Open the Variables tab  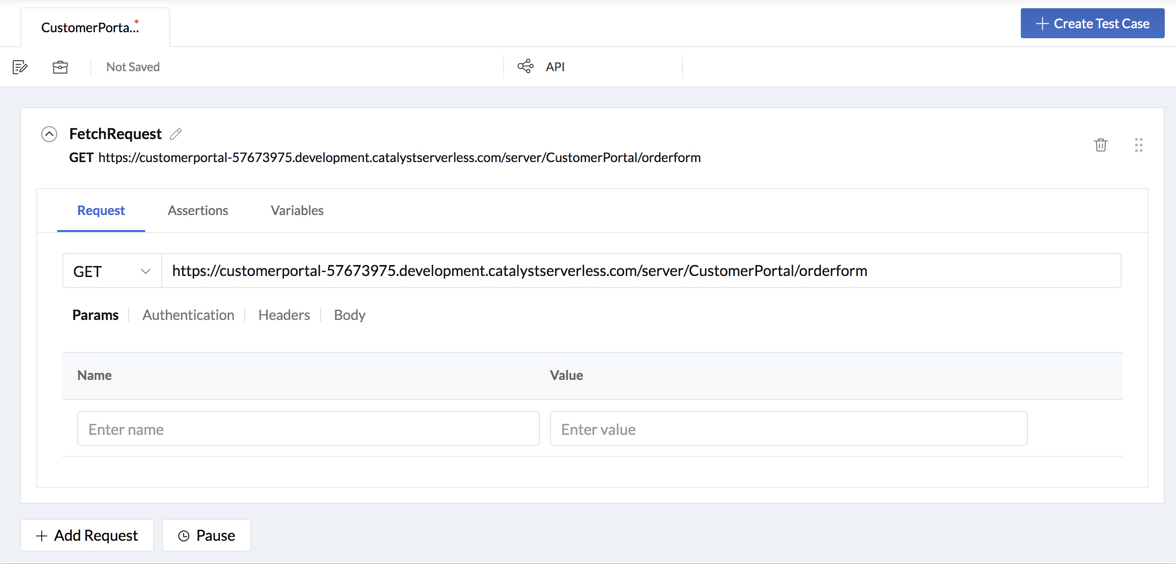pyautogui.click(x=297, y=211)
